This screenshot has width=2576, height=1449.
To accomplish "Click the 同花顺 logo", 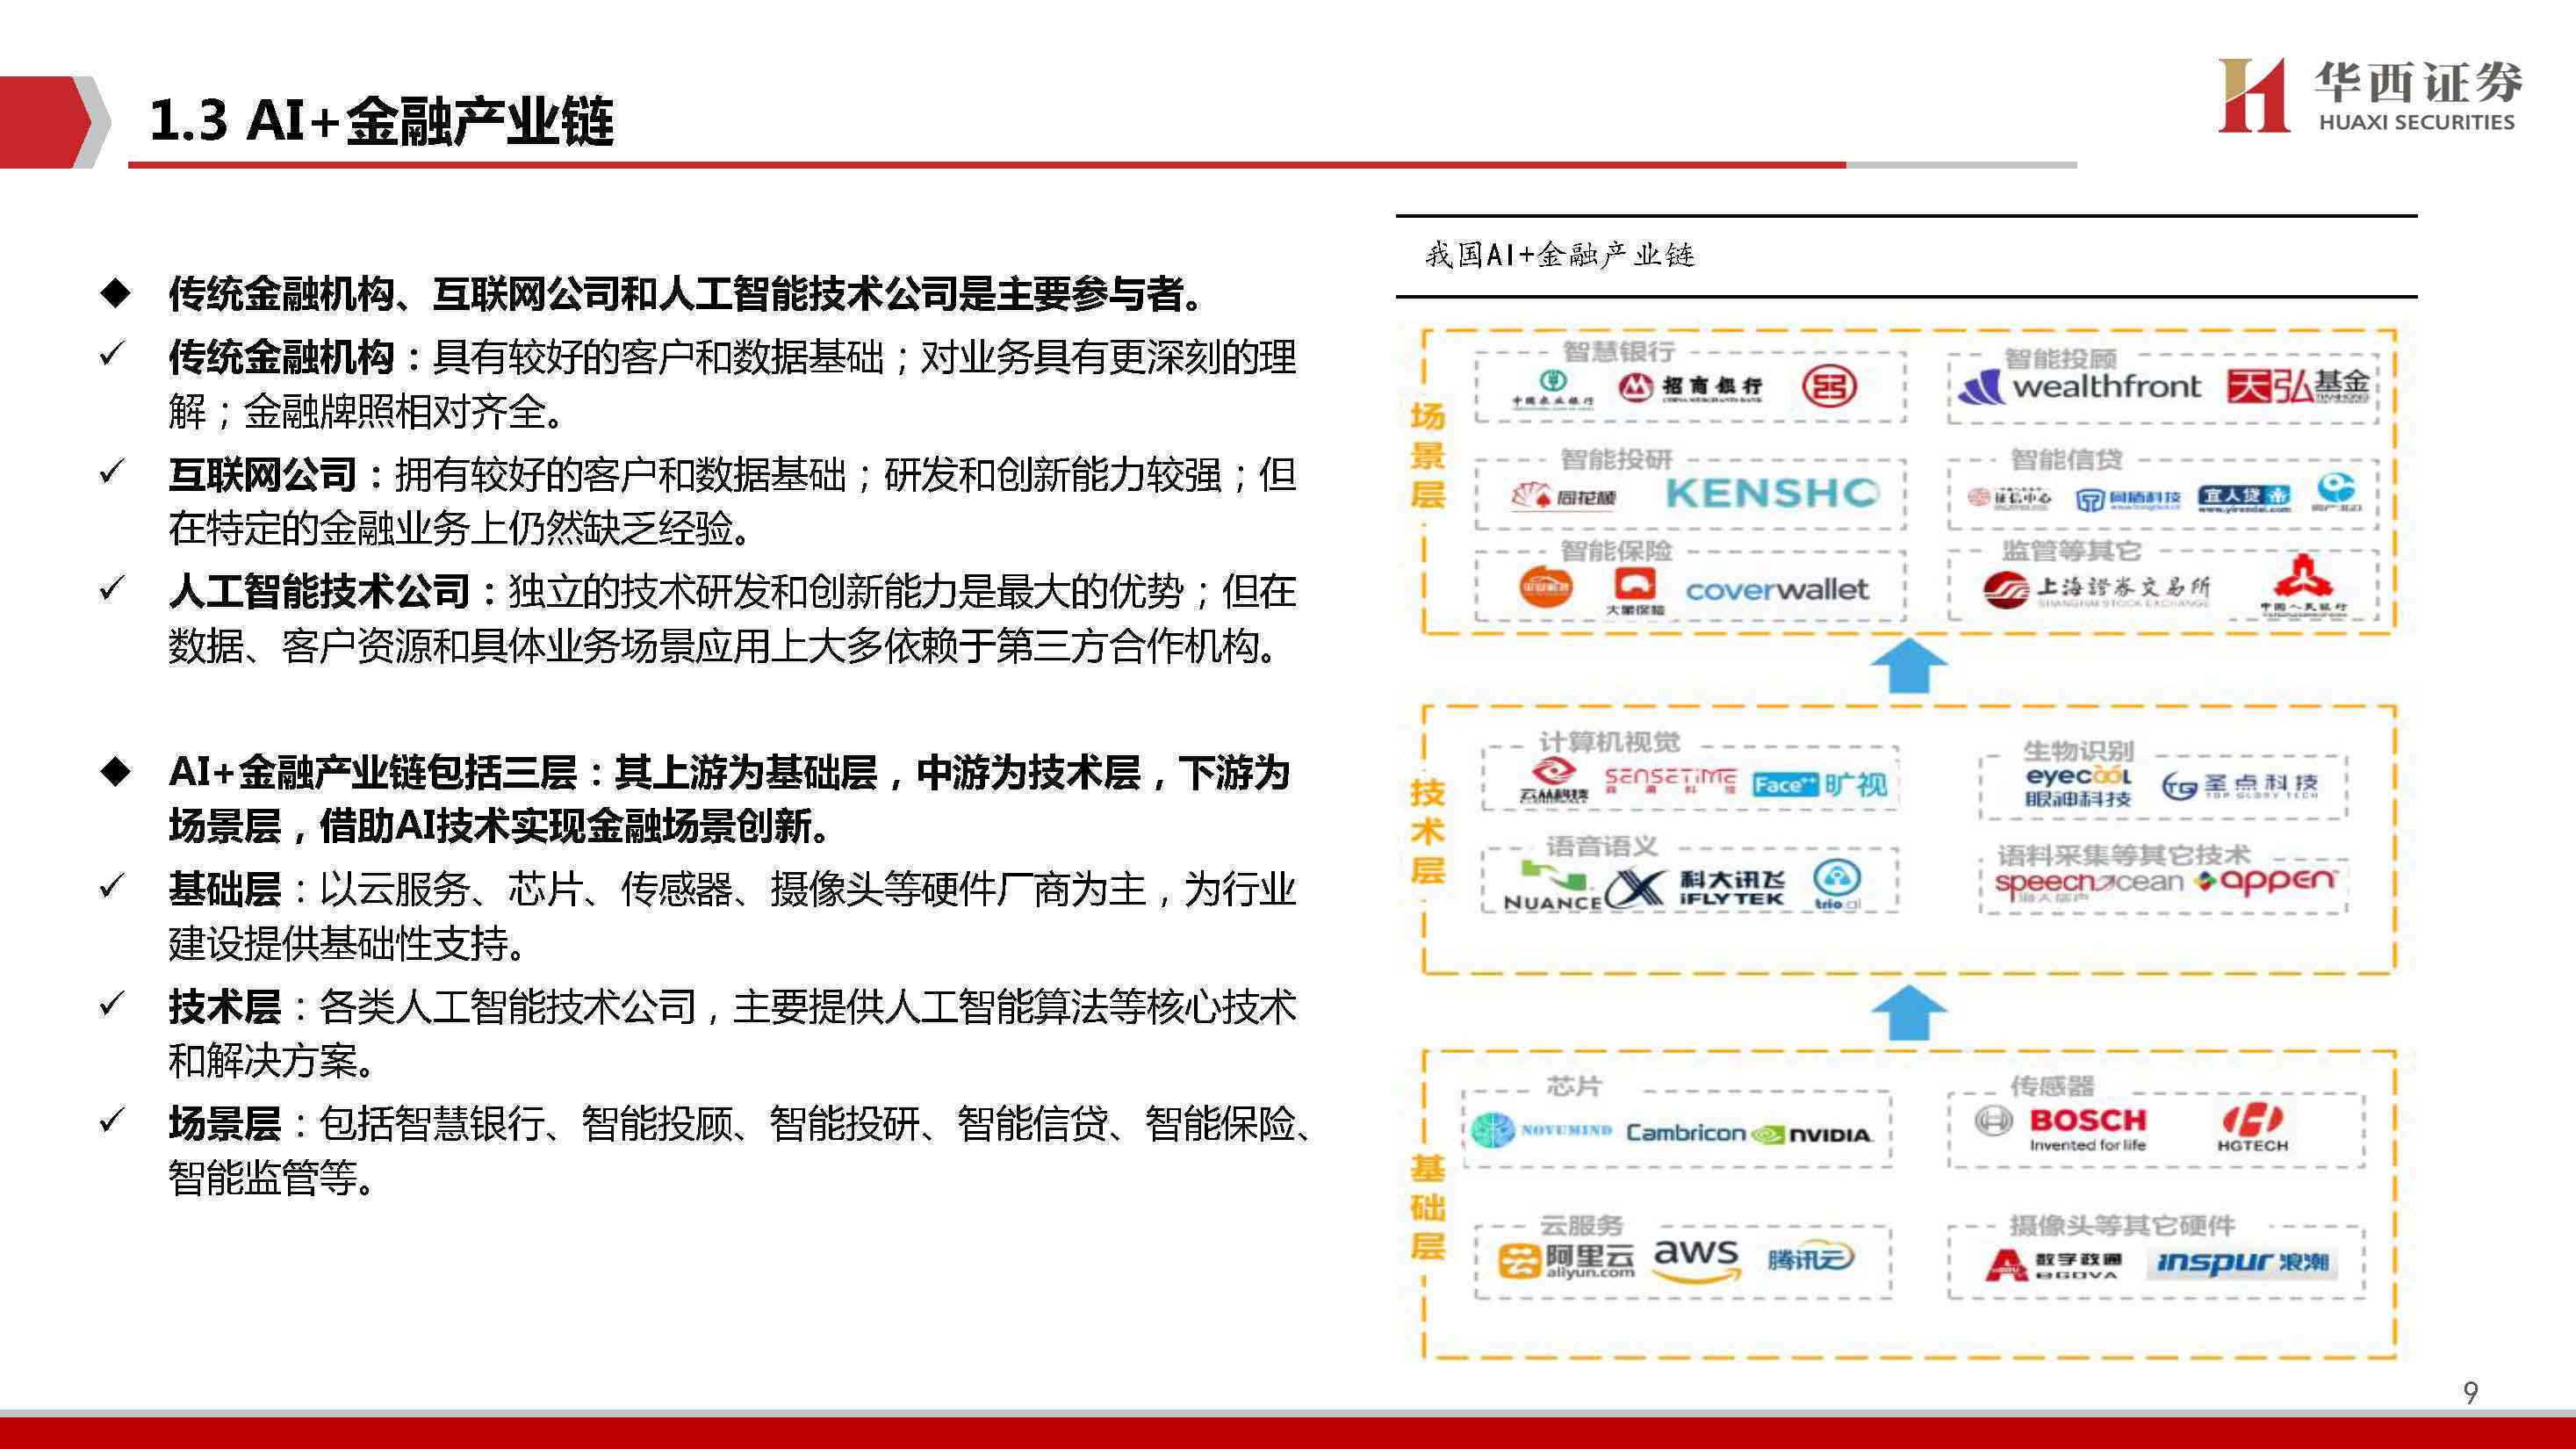I will coord(1562,495).
